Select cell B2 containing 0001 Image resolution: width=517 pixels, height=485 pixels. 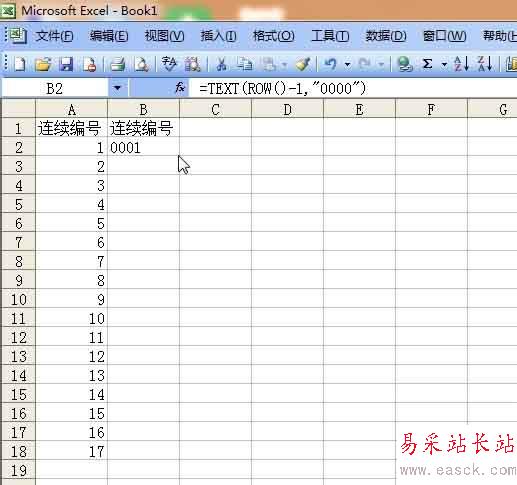(x=143, y=147)
